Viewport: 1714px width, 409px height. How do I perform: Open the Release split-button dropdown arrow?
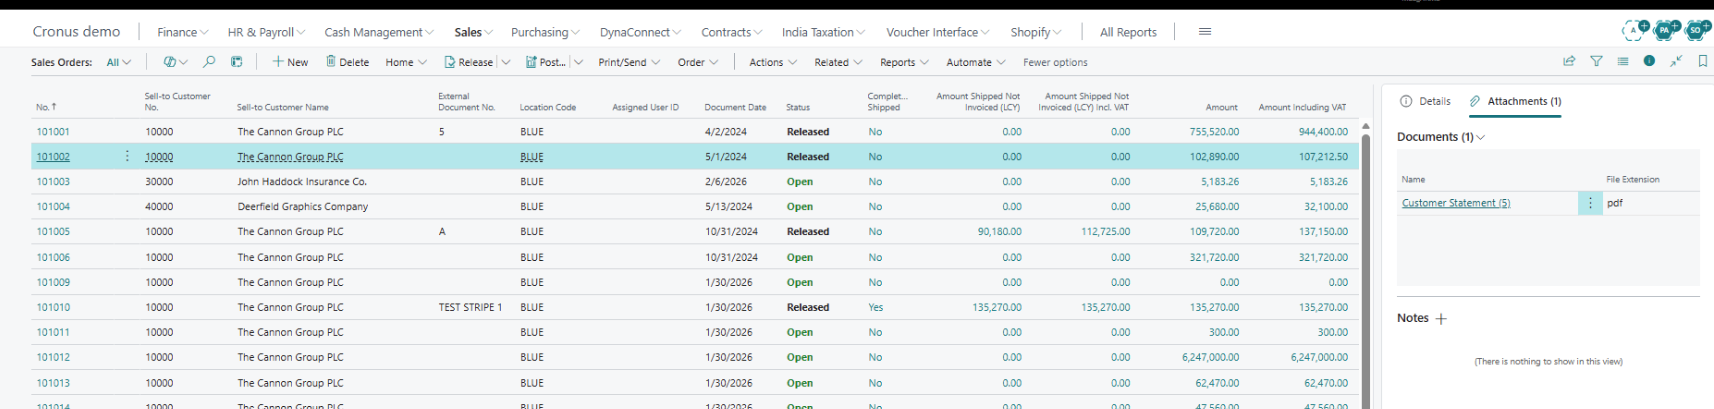click(506, 62)
